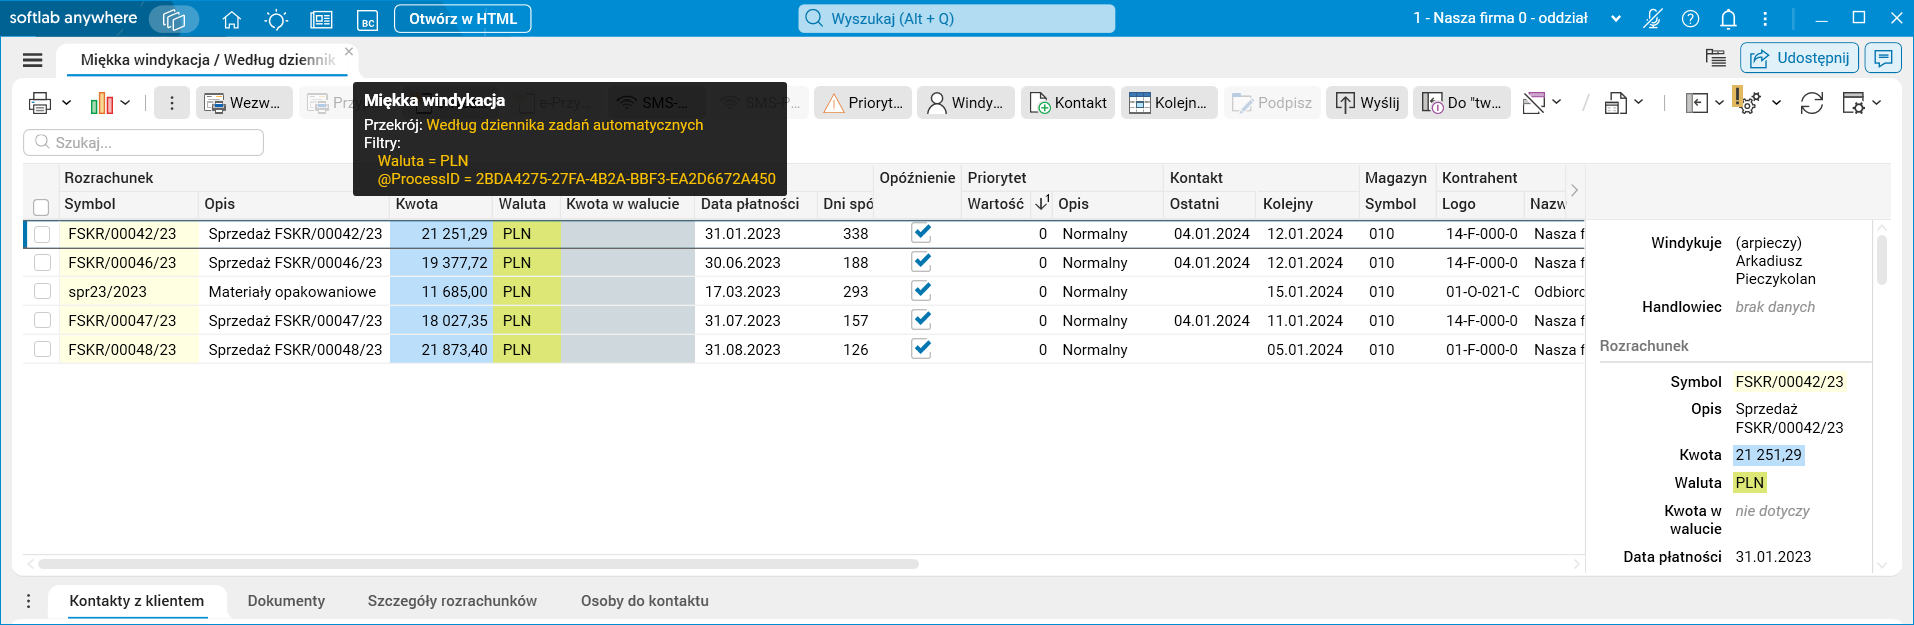The height and width of the screenshot is (625, 1914).
Task: Click the window configuration gear icon
Action: [x=1853, y=102]
